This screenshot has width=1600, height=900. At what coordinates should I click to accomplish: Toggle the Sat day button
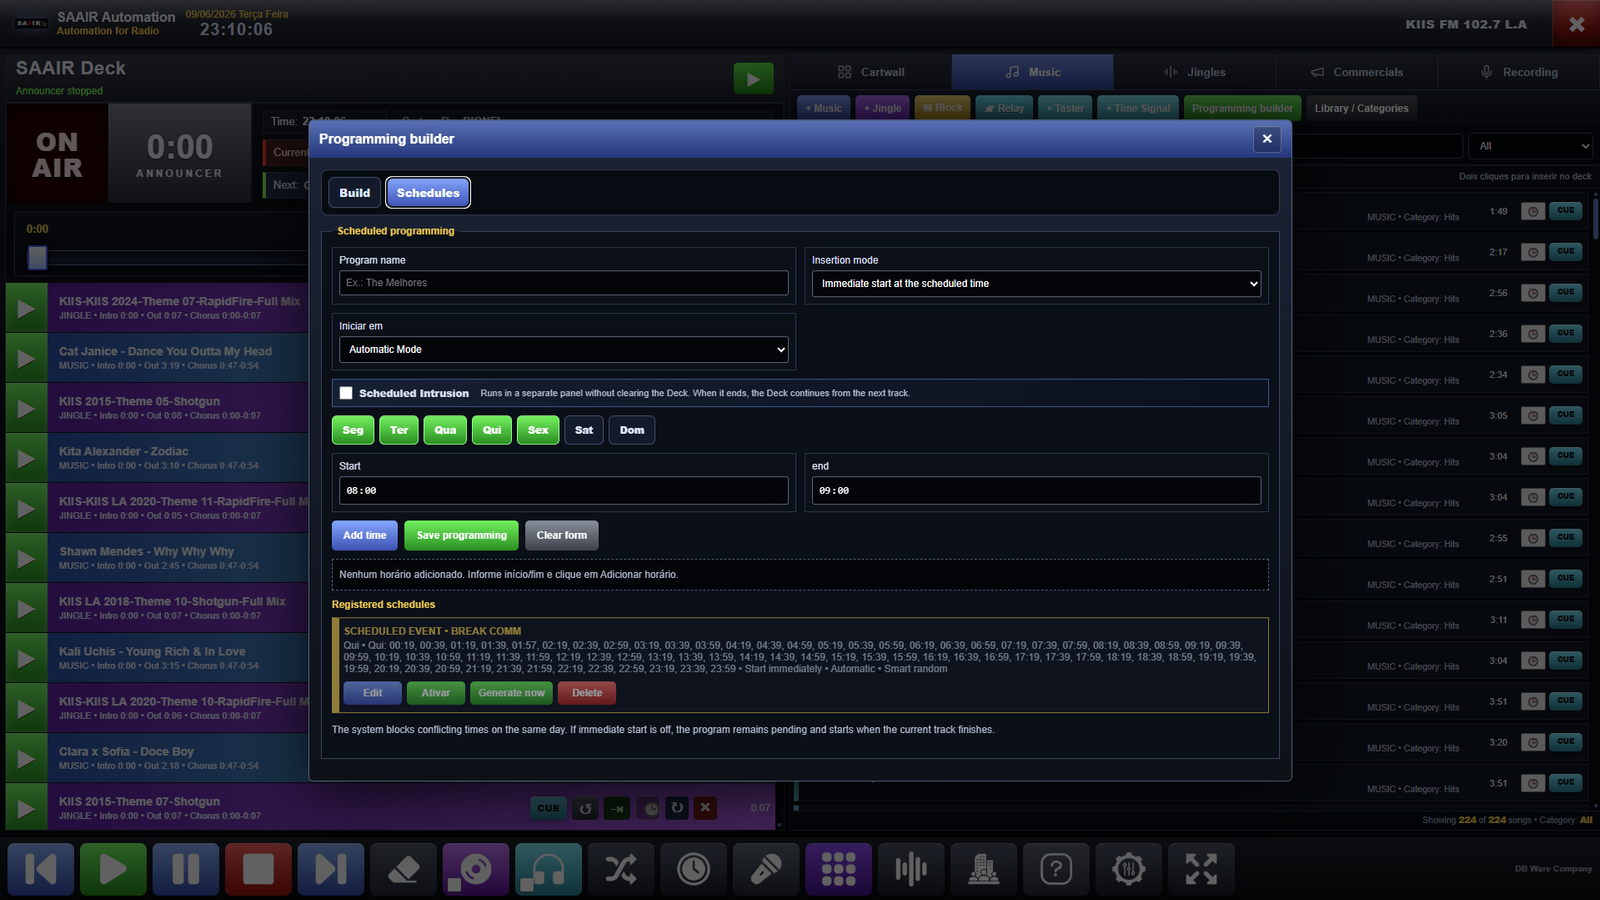(584, 430)
